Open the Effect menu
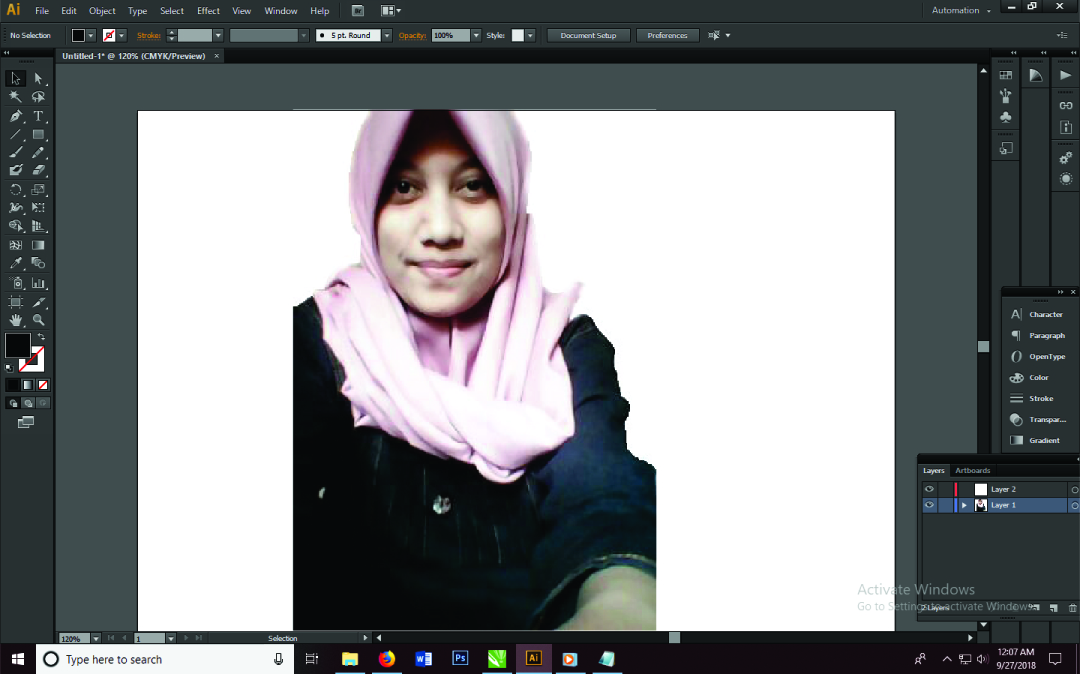The width and height of the screenshot is (1080, 674). click(208, 11)
